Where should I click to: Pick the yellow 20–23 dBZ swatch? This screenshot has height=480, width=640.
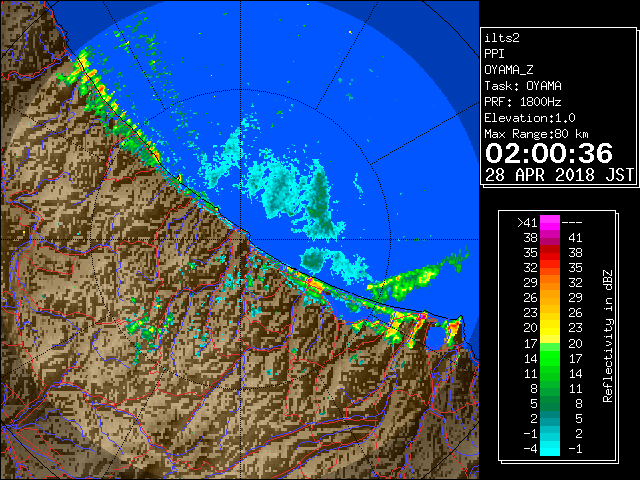550,328
